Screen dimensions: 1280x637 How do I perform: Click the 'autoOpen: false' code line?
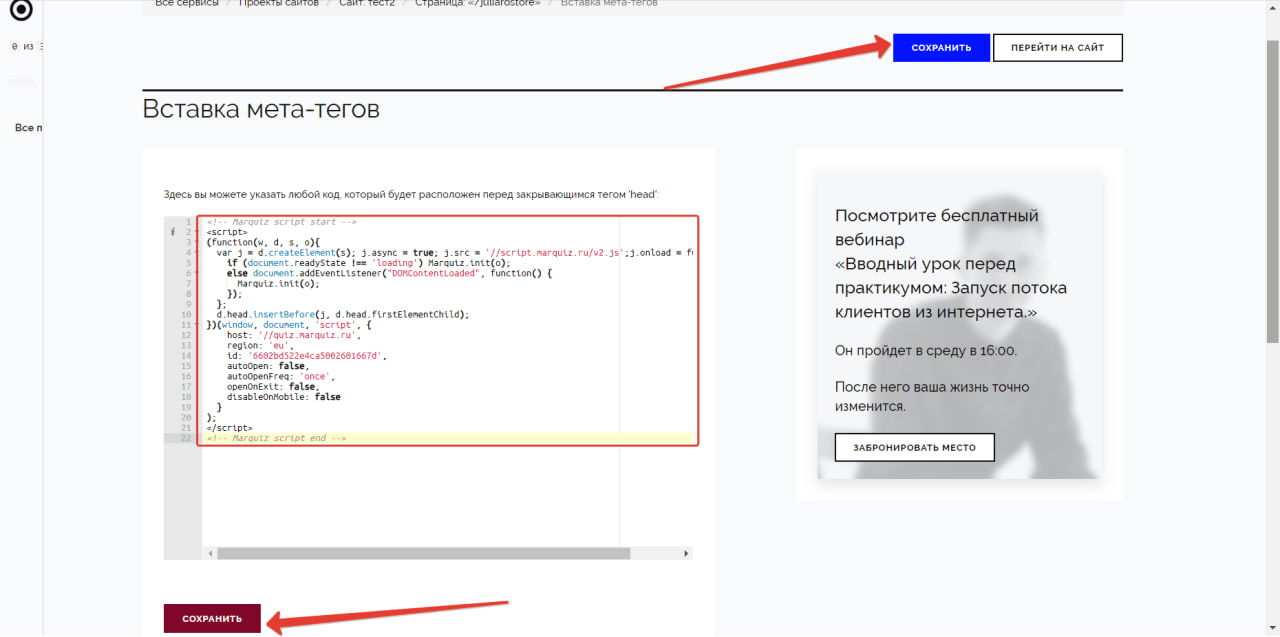[268, 366]
